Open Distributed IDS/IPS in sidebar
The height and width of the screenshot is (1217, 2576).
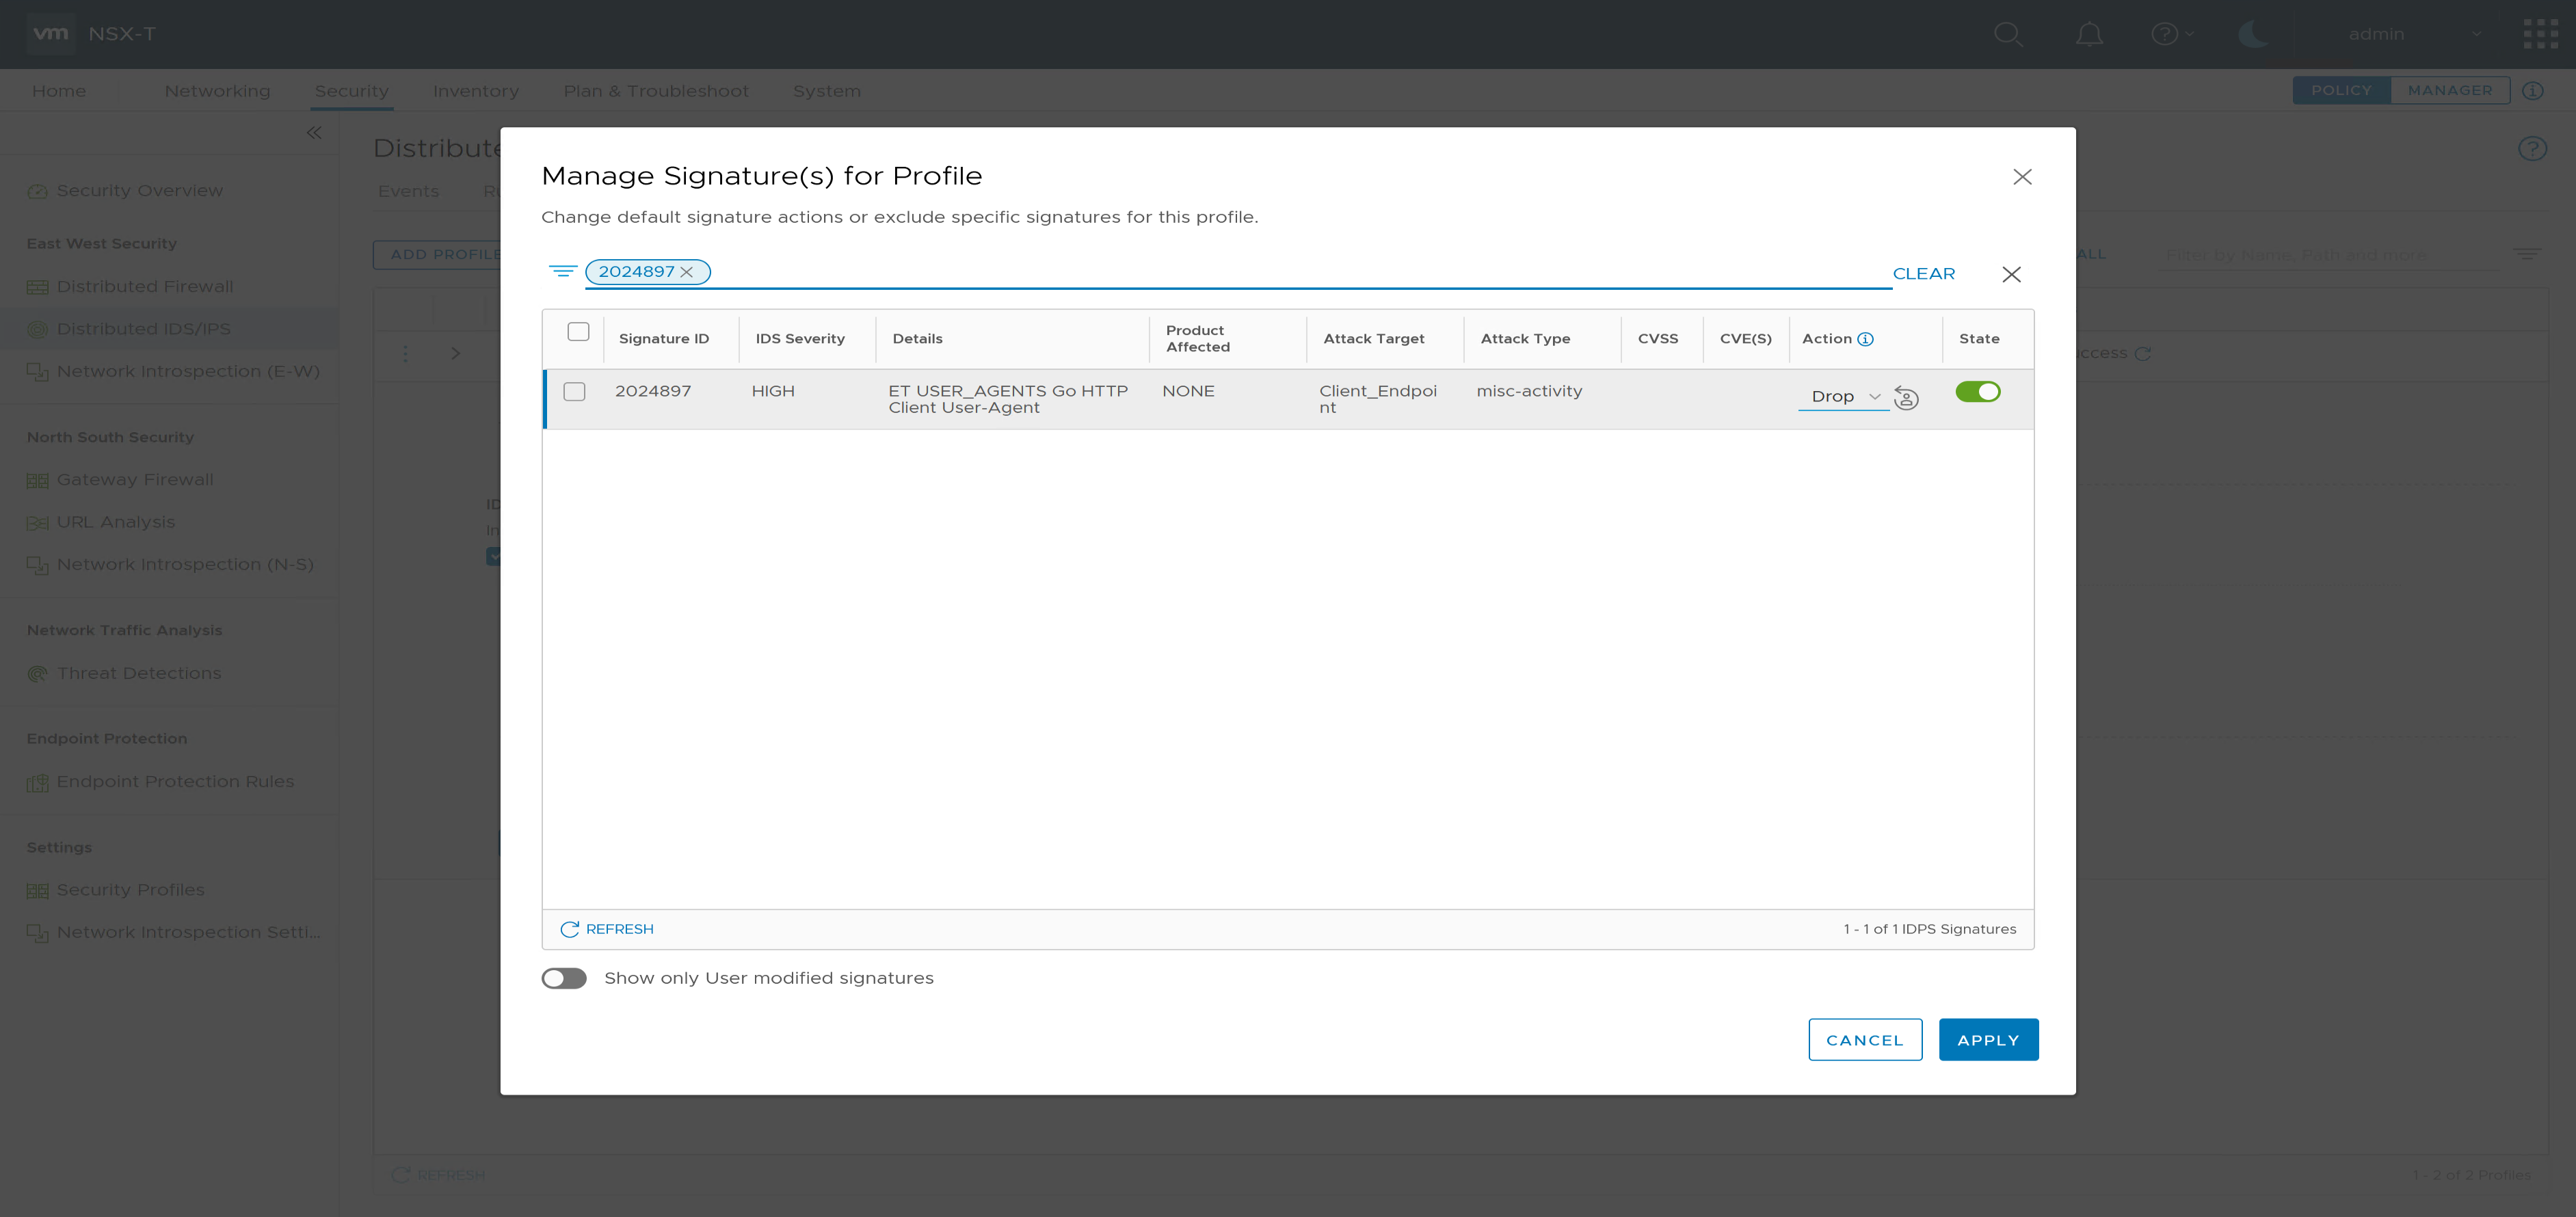click(143, 328)
